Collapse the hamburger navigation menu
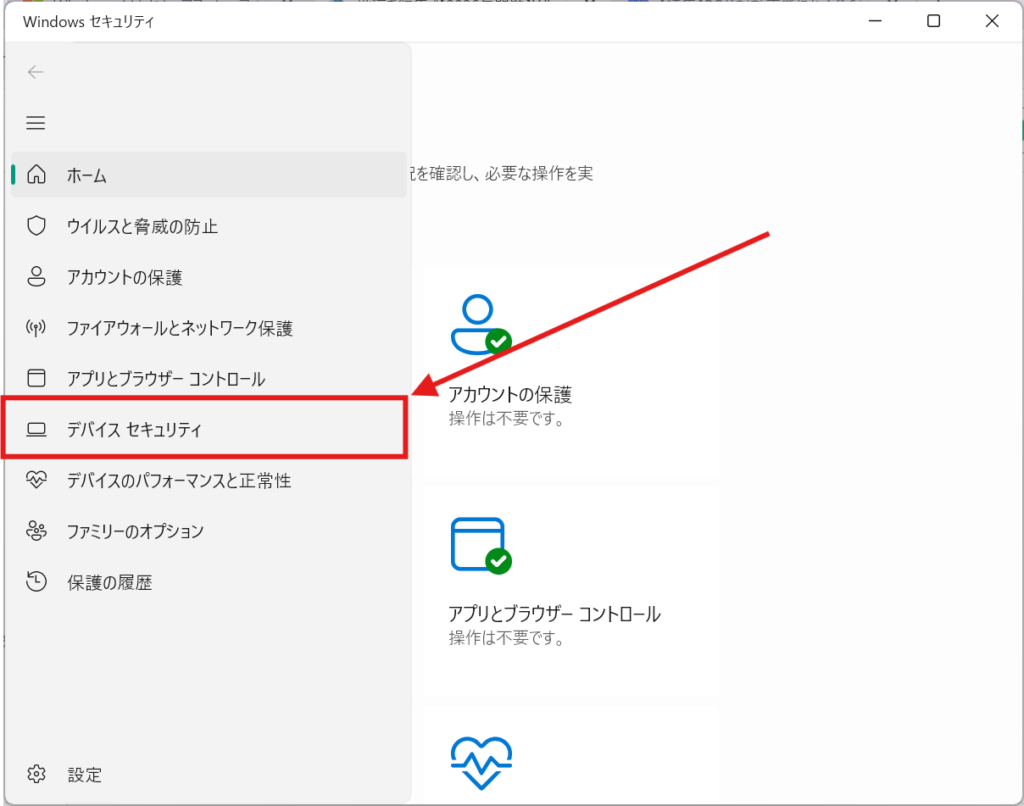The image size is (1024, 806). coord(36,123)
